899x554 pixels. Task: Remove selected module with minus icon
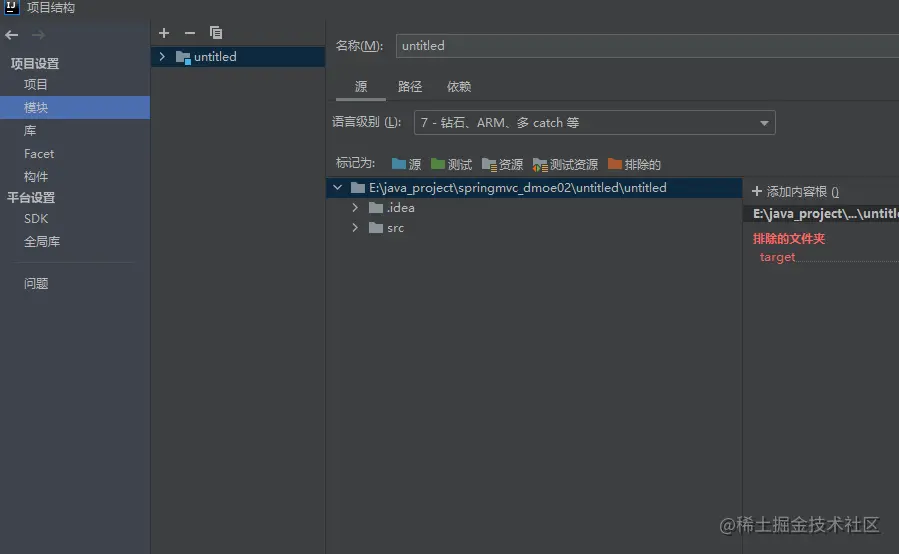pos(190,33)
